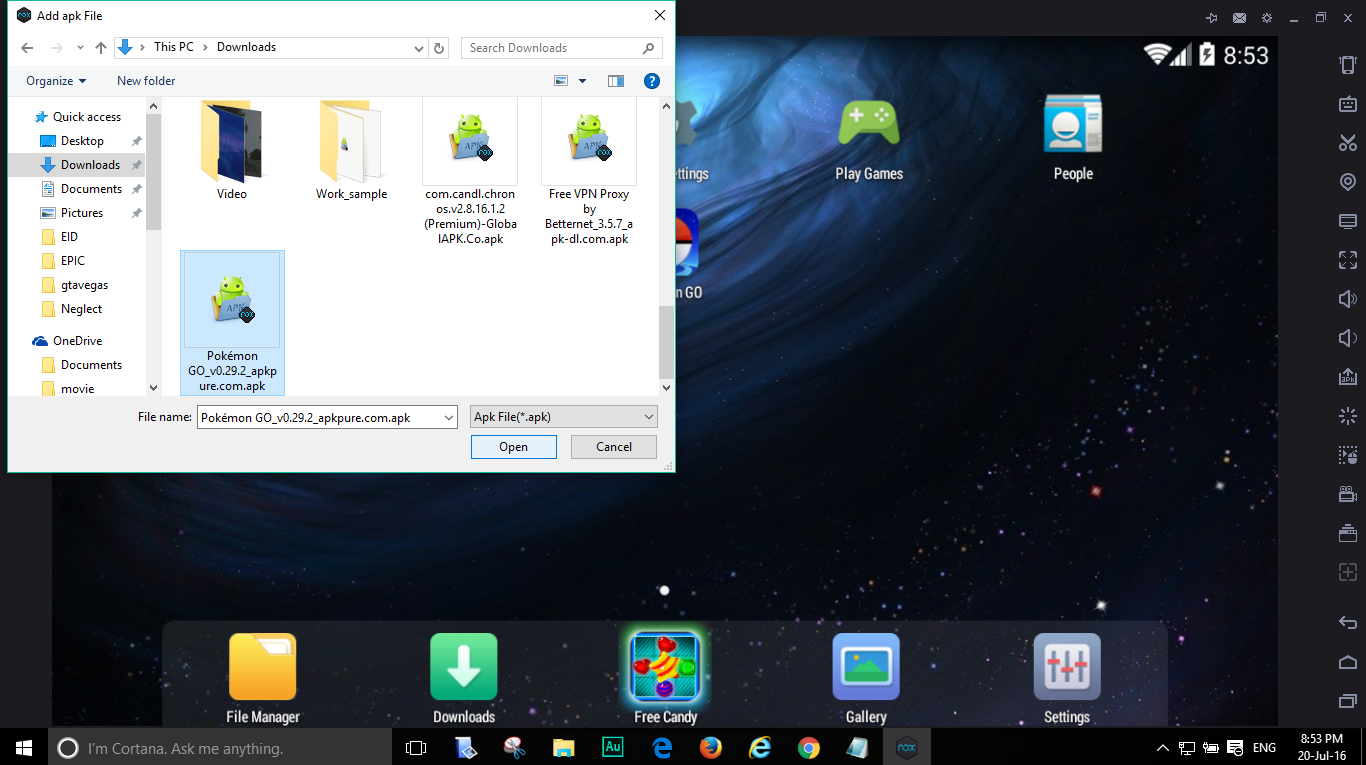The image size is (1366, 765).
Task: Click the Cancel button
Action: [x=614, y=447]
